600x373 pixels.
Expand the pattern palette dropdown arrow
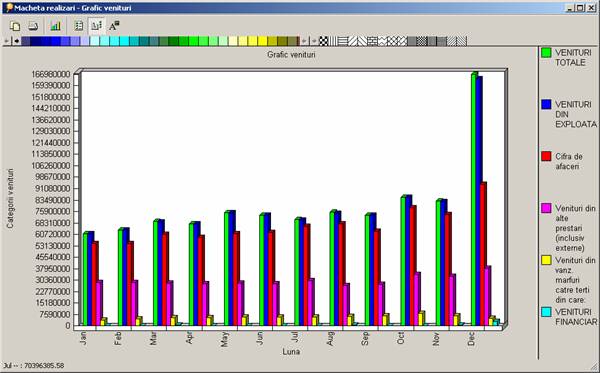coord(315,41)
